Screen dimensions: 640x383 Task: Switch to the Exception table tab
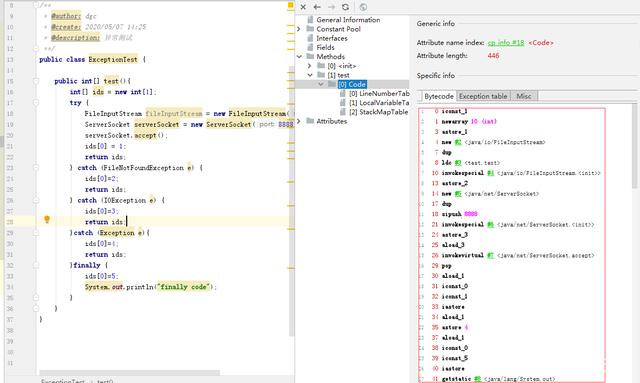(x=483, y=96)
